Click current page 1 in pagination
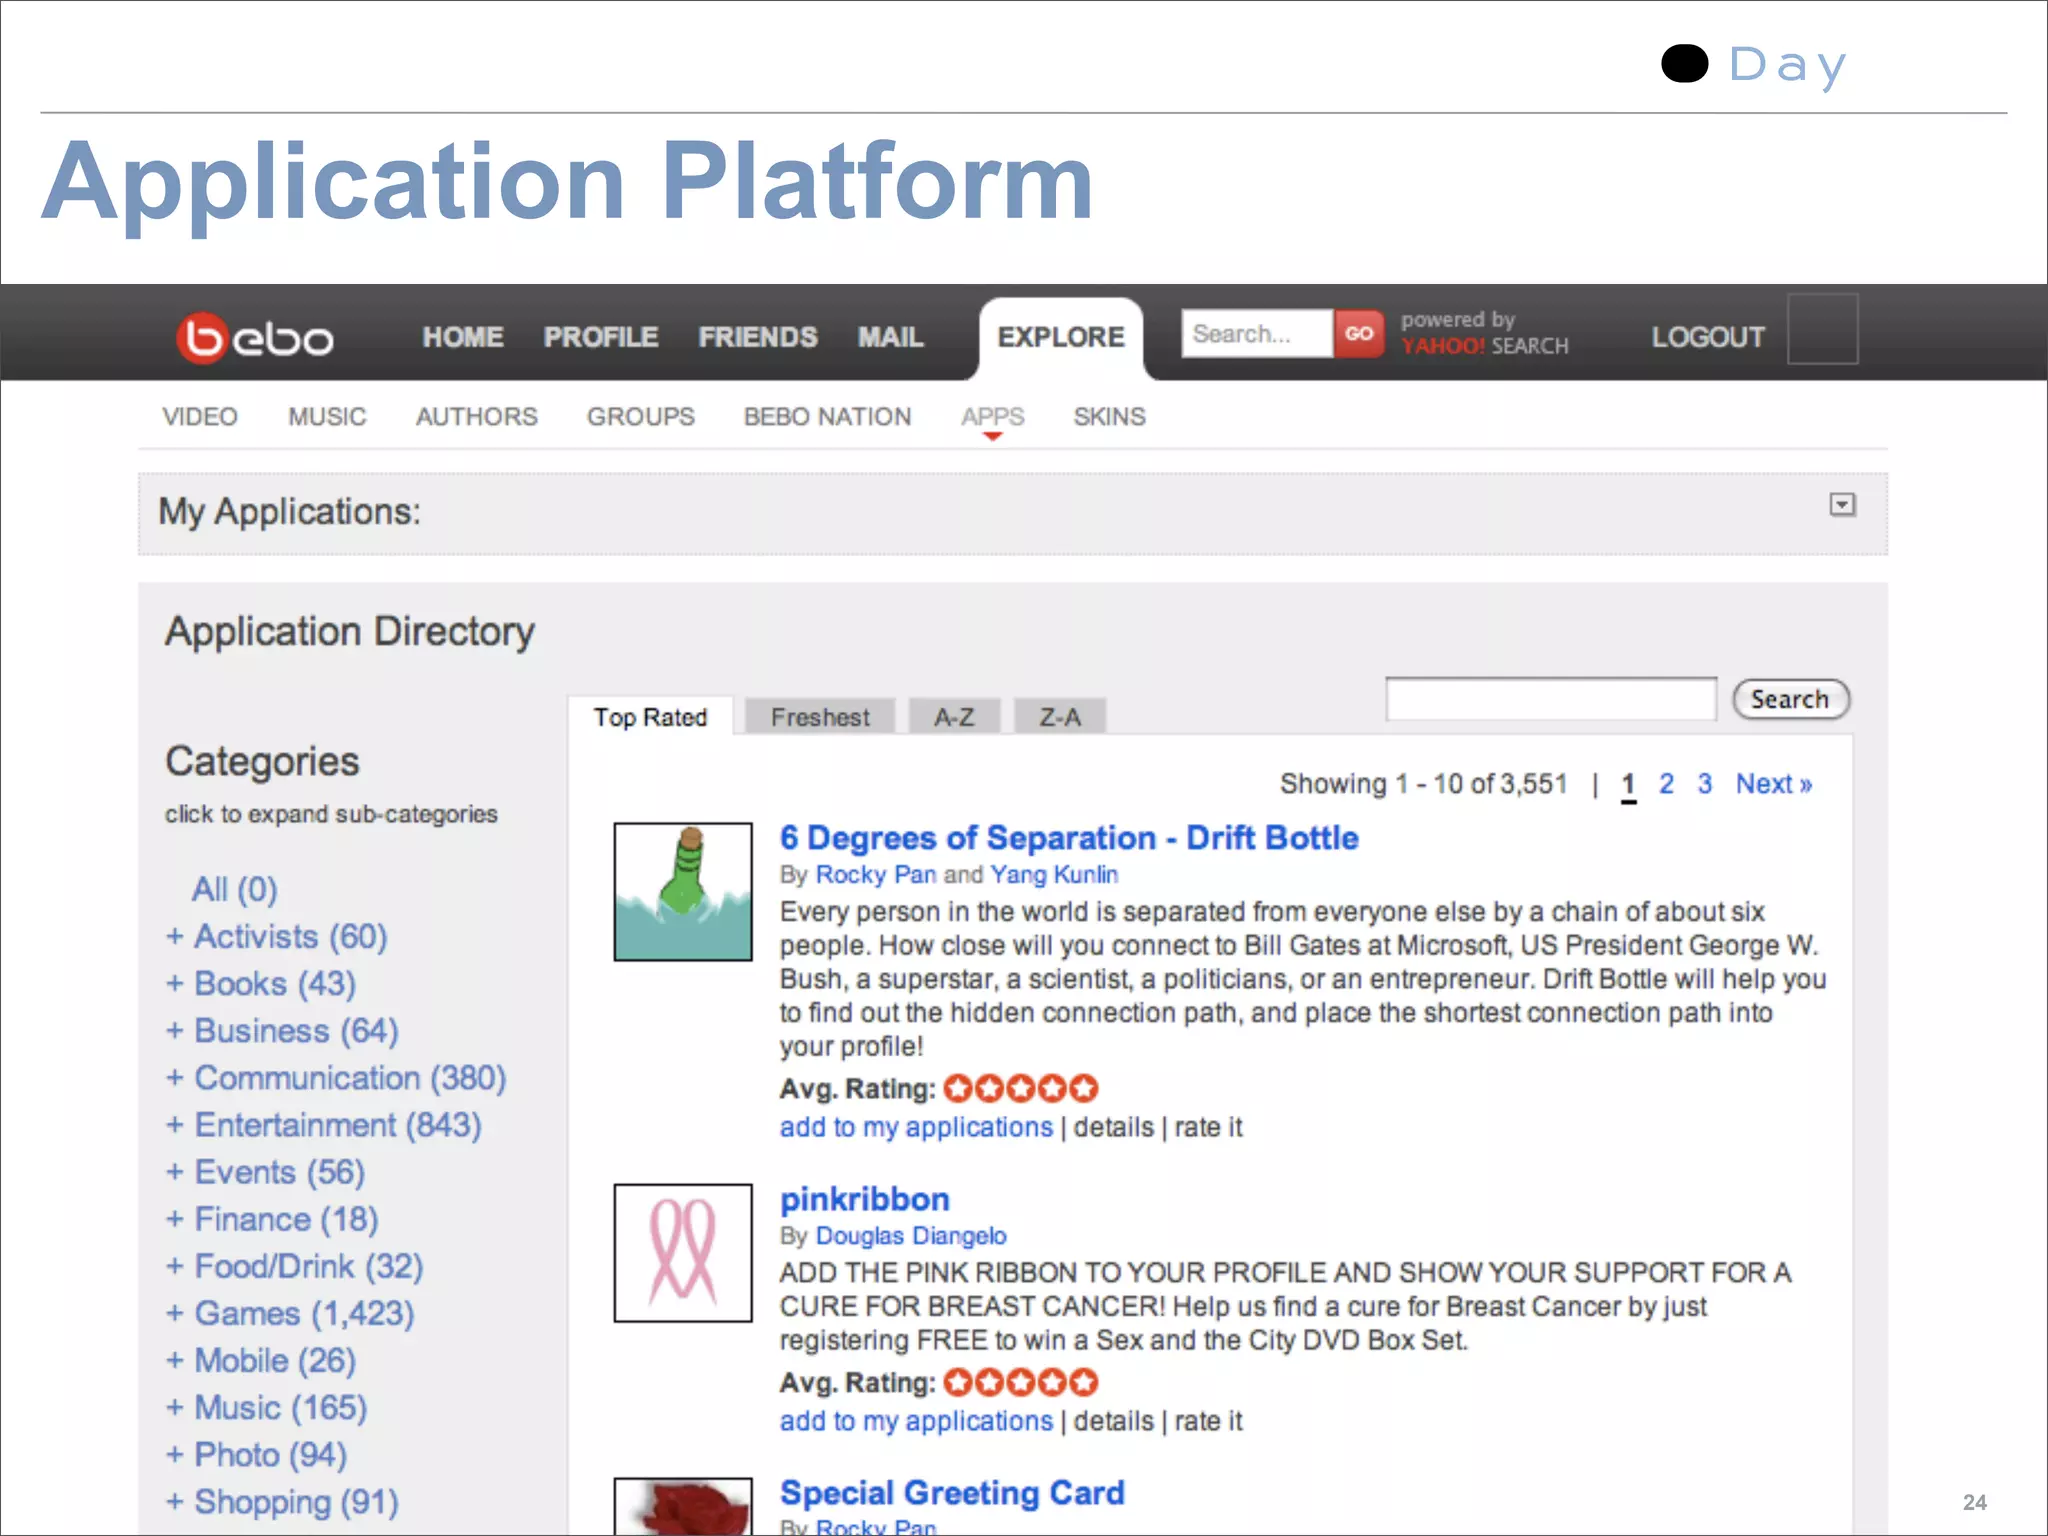 [x=1628, y=785]
